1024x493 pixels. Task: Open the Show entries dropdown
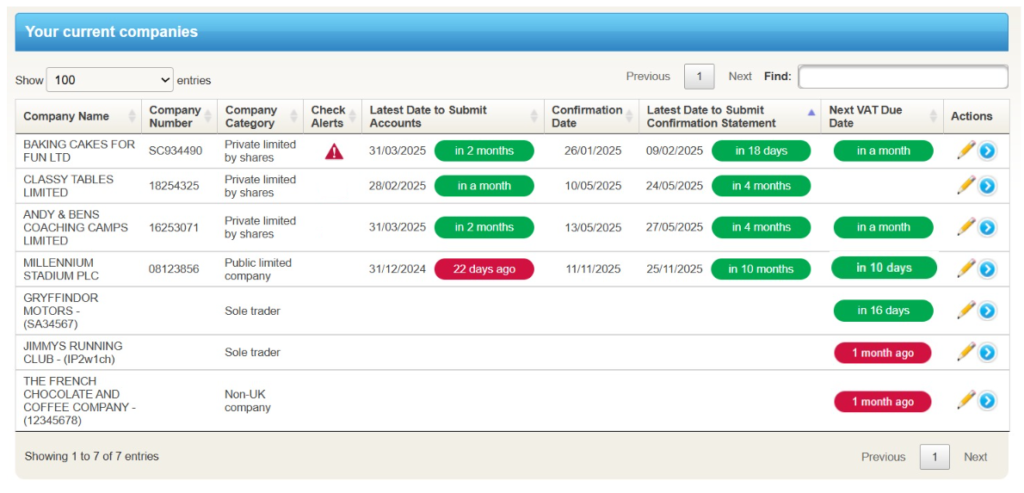tap(110, 80)
